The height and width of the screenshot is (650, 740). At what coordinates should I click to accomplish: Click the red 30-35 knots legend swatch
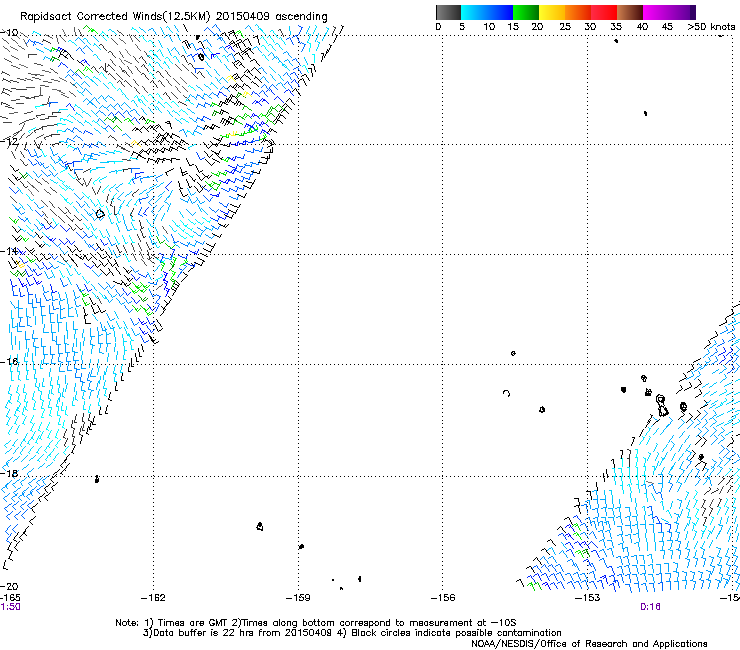604,12
